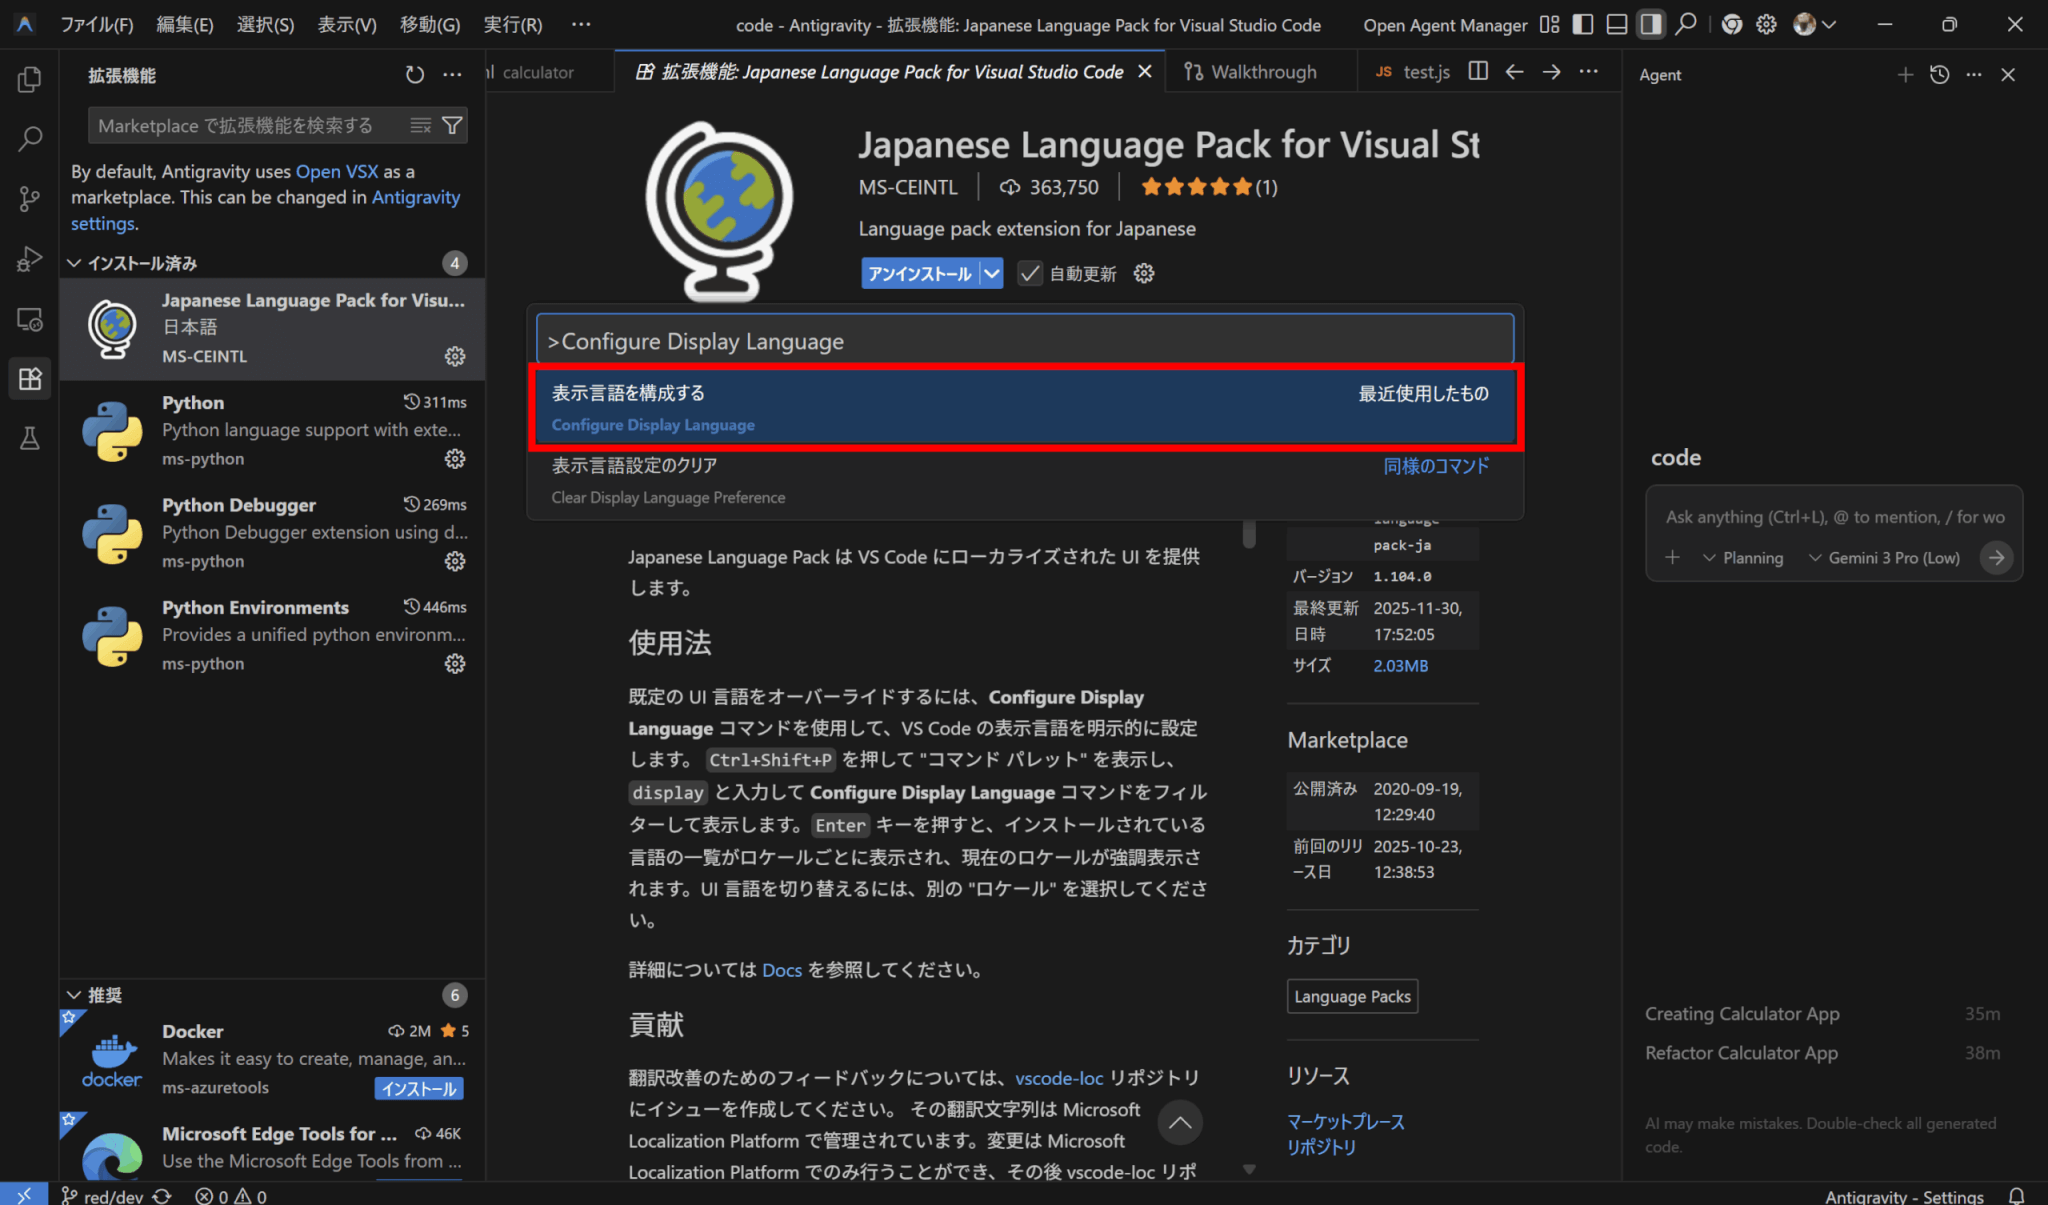2048x1205 pixels.
Task: Click the split editor icon
Action: 1478,72
